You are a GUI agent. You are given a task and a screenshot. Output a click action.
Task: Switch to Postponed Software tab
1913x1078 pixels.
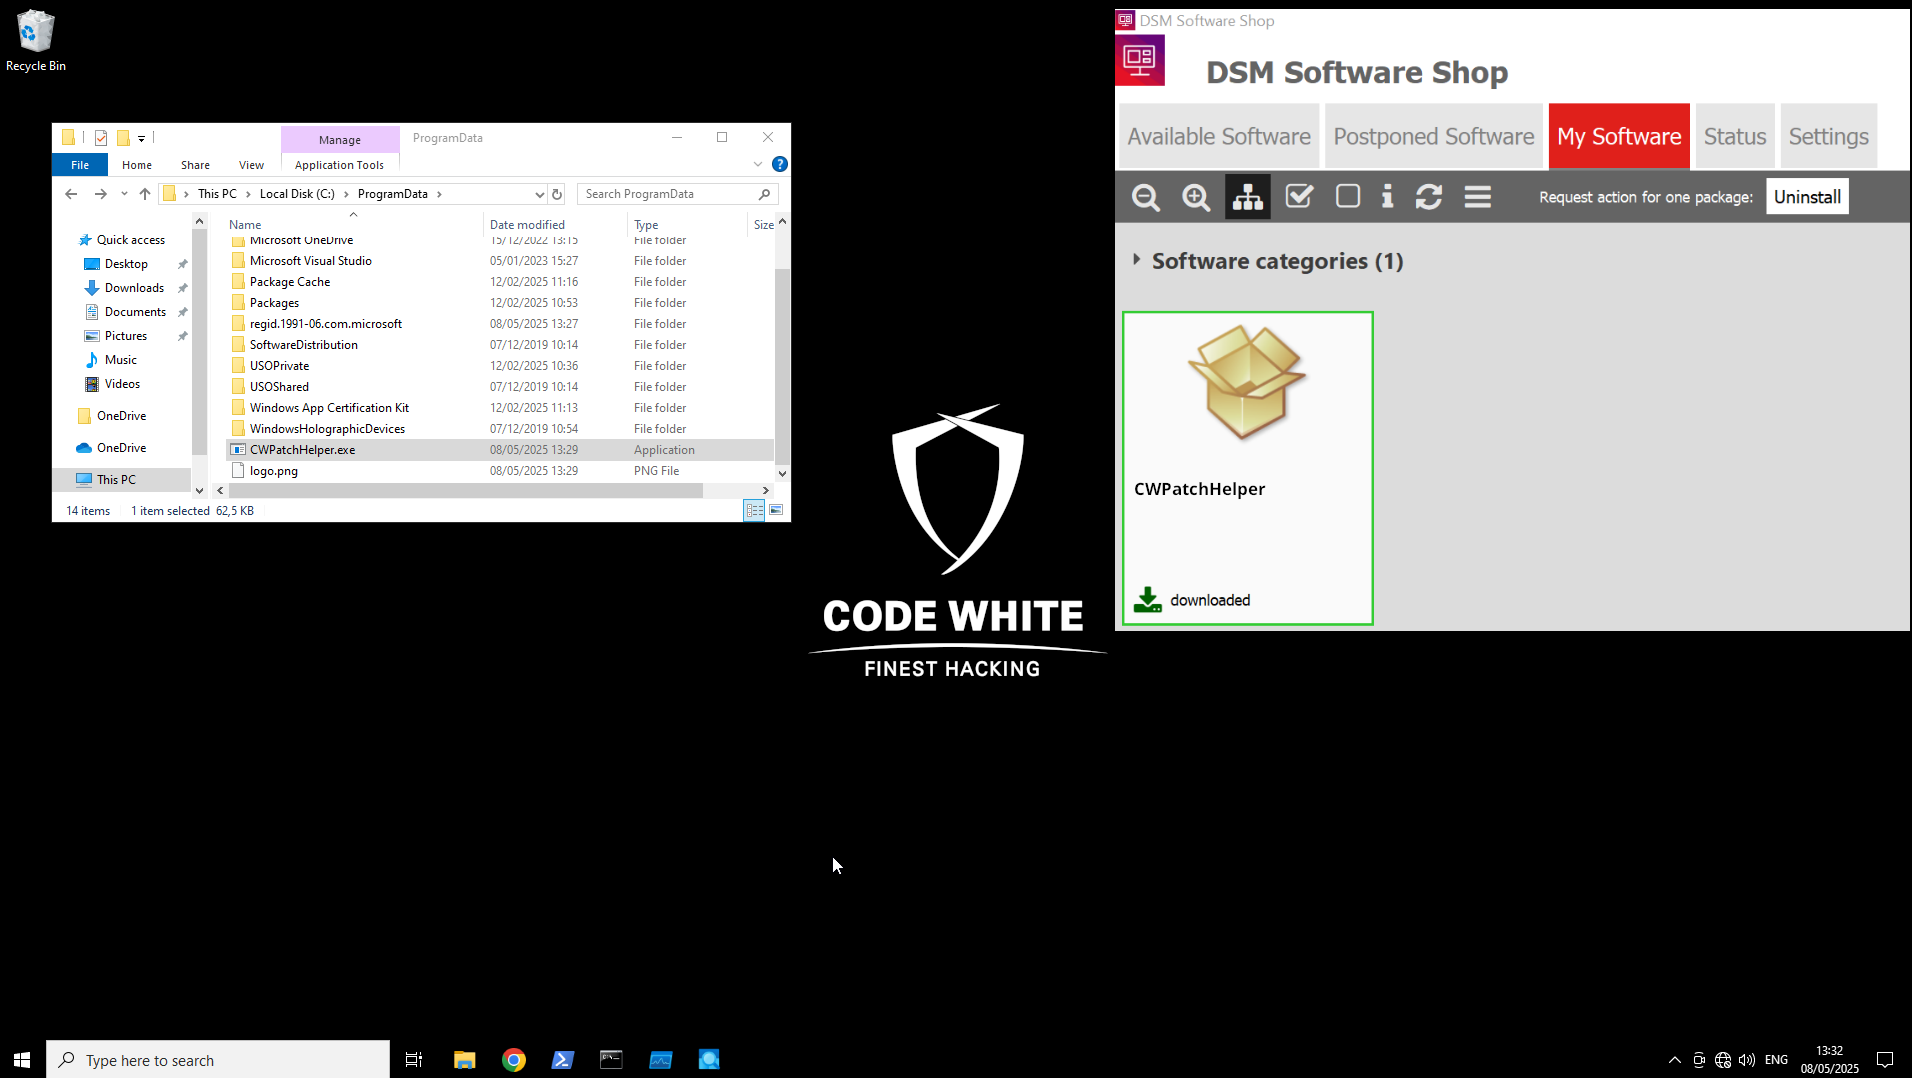pos(1433,136)
